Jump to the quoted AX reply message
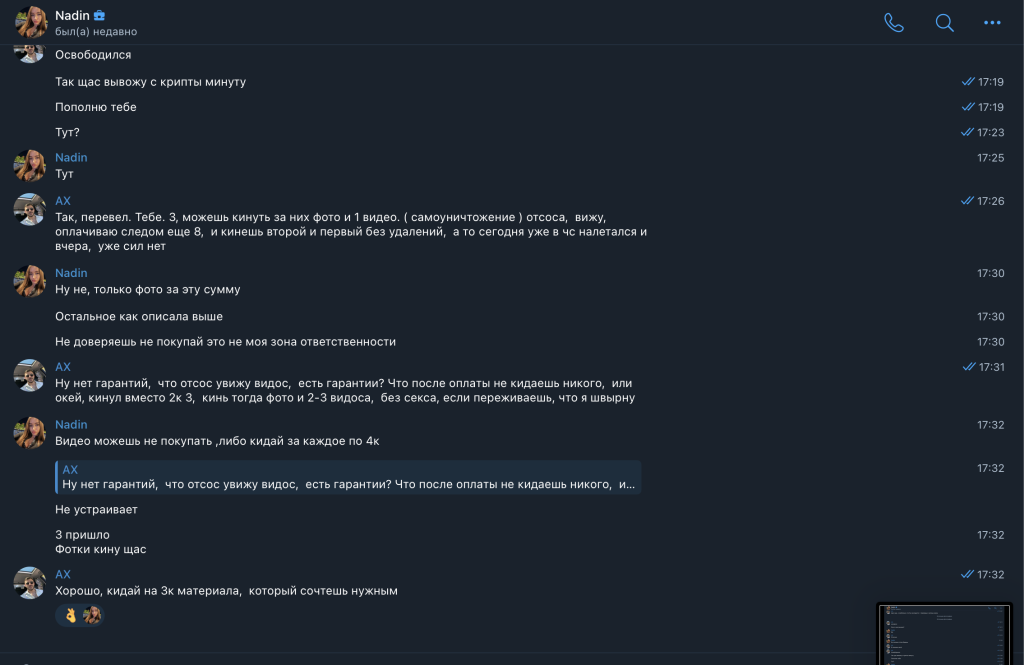This screenshot has width=1024, height=665. pyautogui.click(x=348, y=477)
